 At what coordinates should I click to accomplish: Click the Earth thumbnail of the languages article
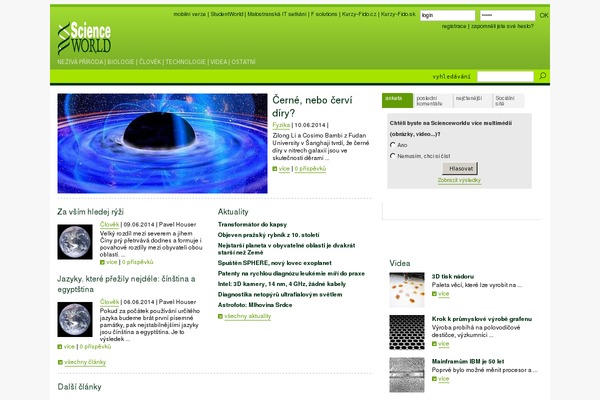coord(75,319)
